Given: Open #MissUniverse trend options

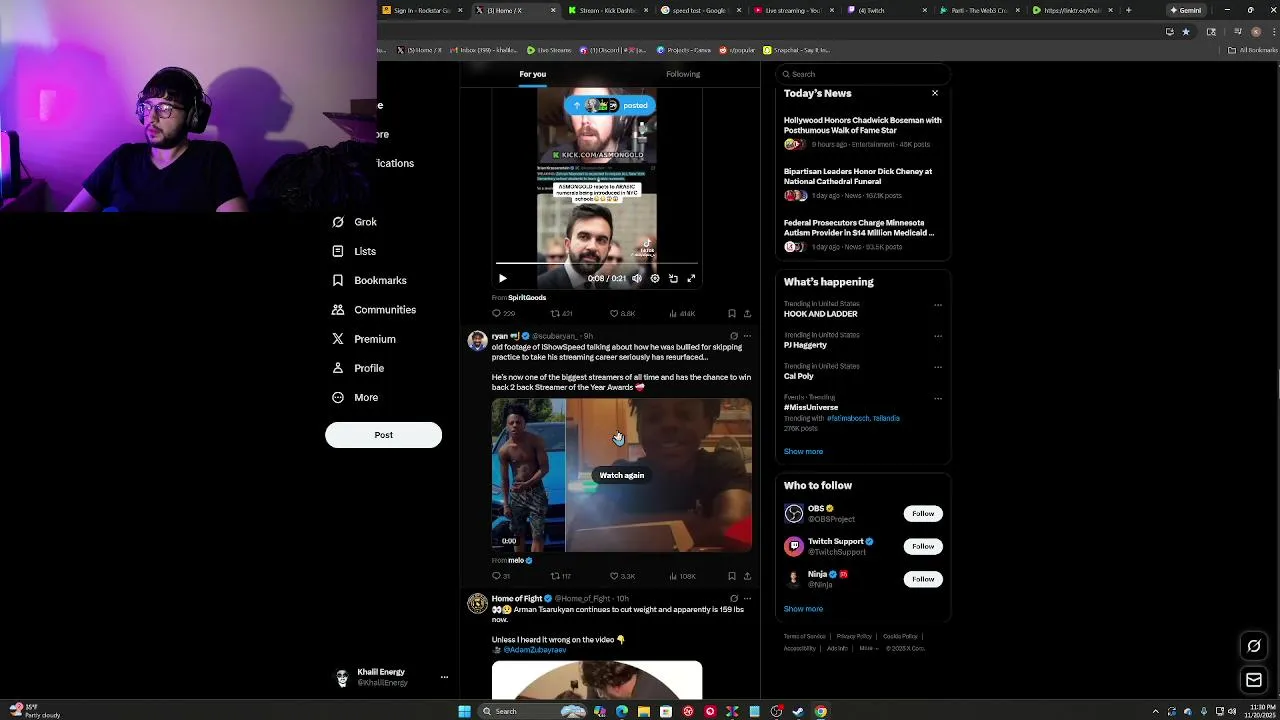Looking at the screenshot, I should pos(937,398).
